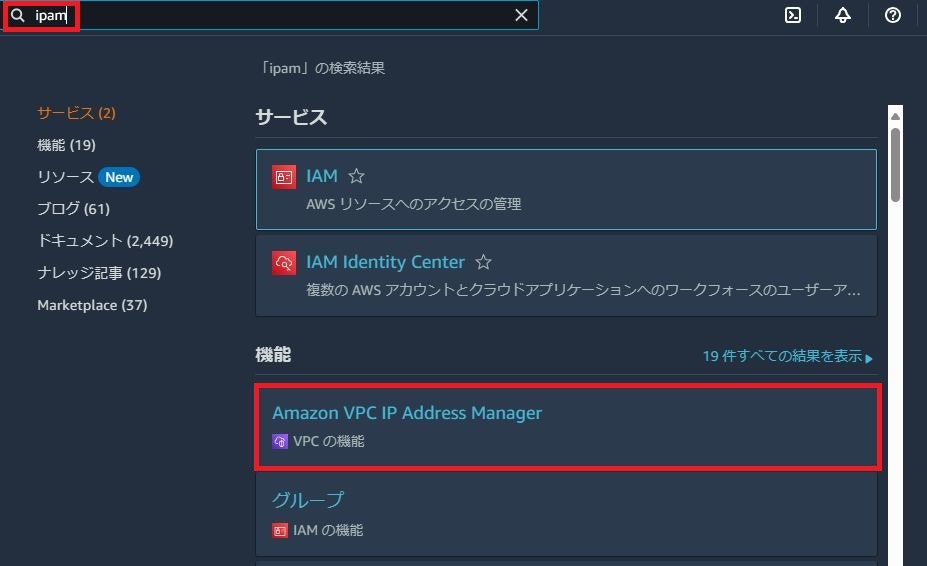This screenshot has width=927, height=566.
Task: Click the IAM Identity Center icon
Action: (284, 263)
